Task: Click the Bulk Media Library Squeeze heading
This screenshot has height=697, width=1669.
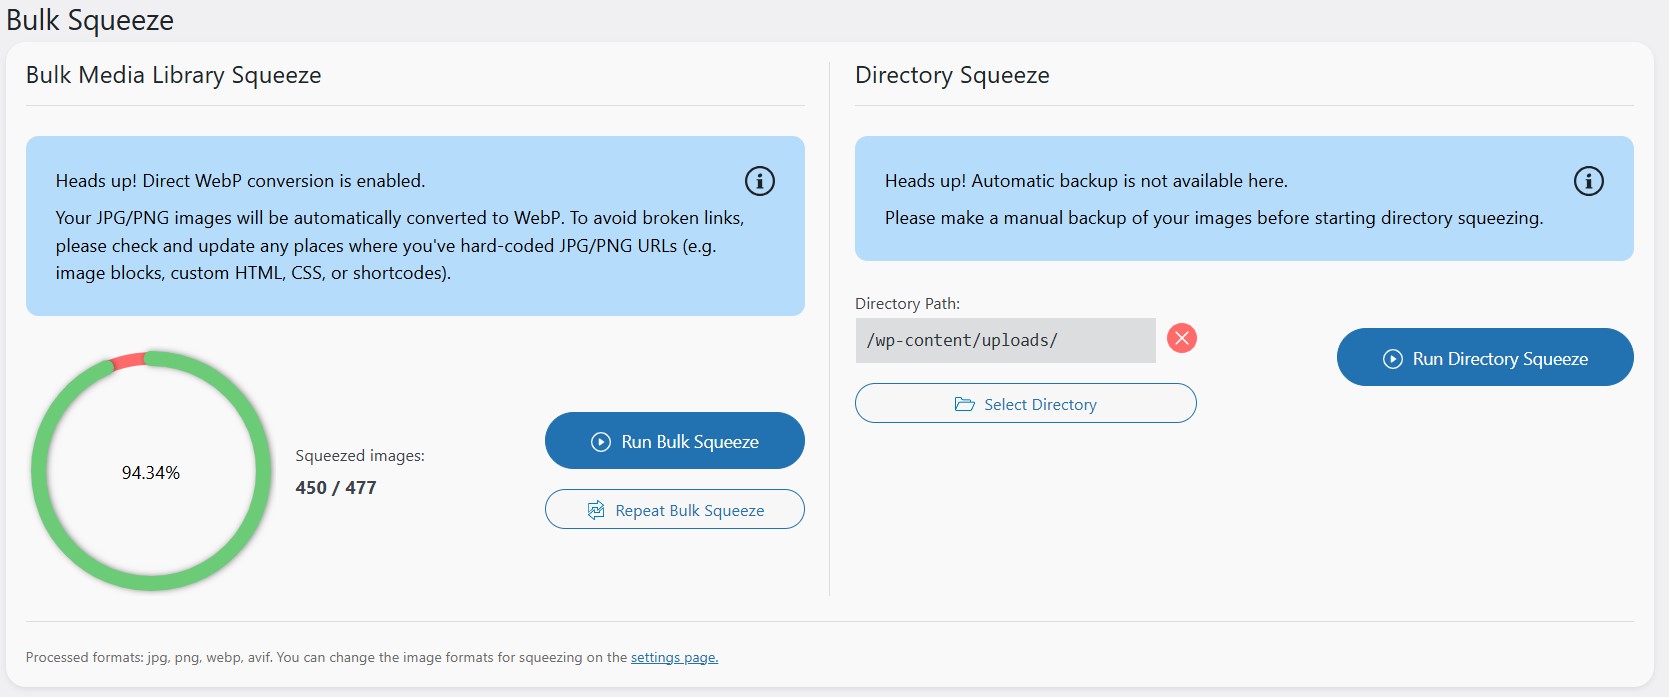Action: point(174,75)
